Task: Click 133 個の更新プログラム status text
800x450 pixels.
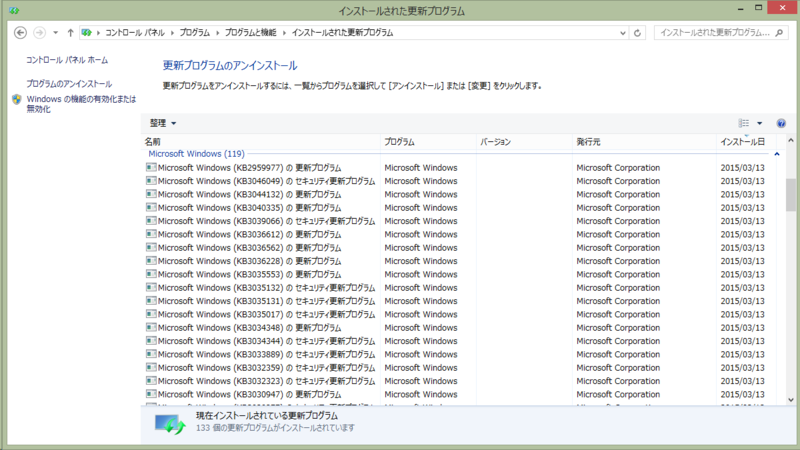Action: pyautogui.click(x=275, y=428)
